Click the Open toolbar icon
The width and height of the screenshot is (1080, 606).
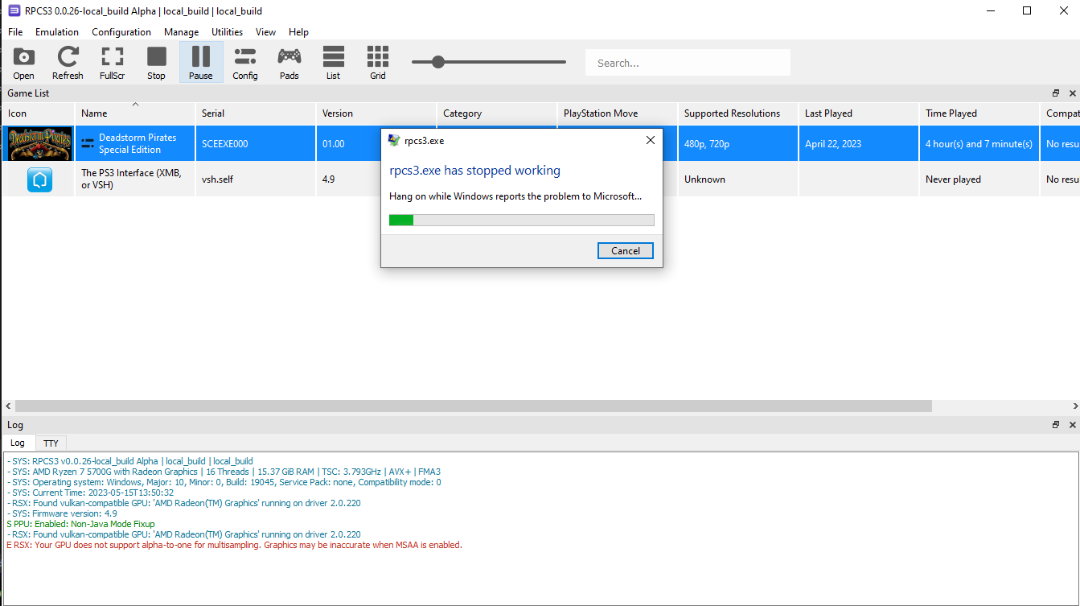tap(23, 62)
